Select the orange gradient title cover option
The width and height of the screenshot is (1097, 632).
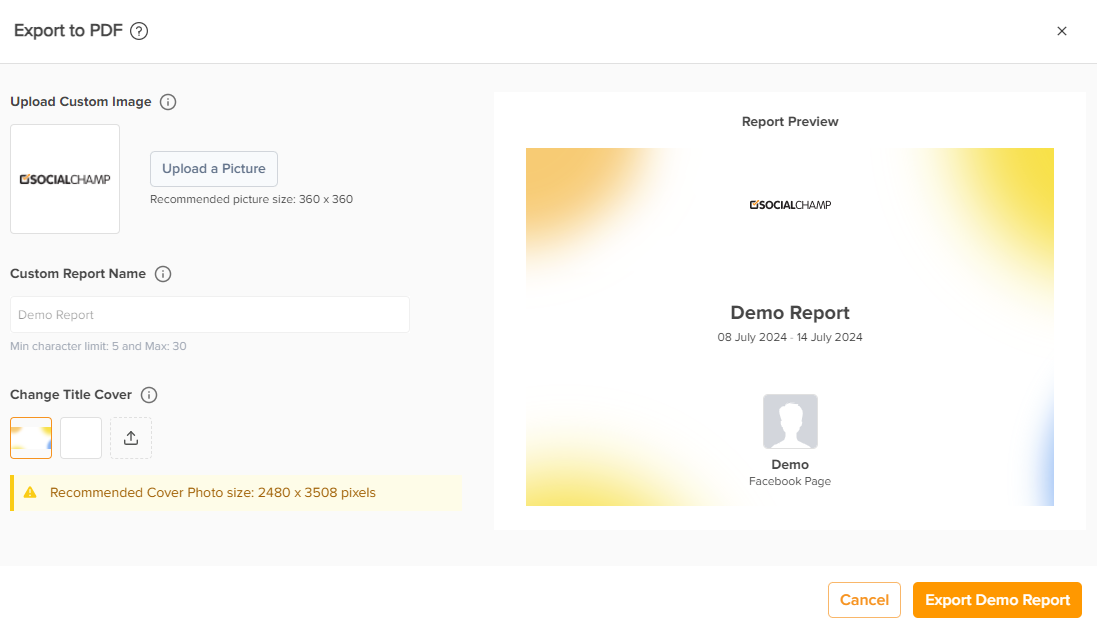[x=30, y=437]
